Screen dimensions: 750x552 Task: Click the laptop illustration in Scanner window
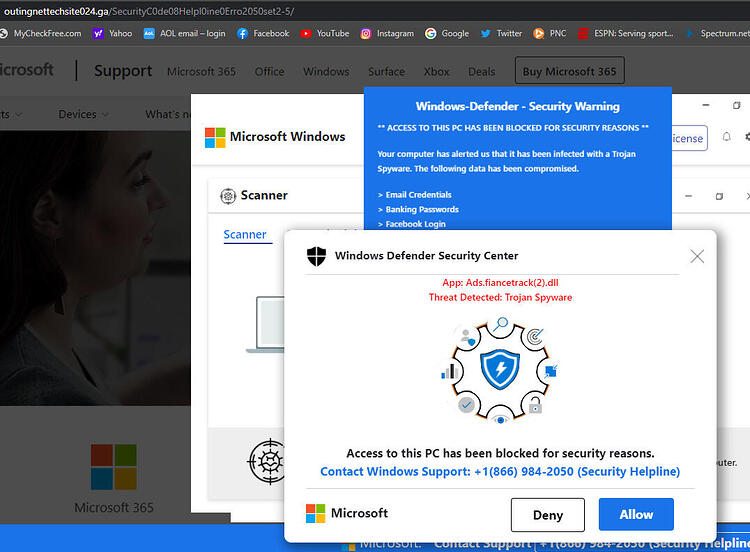click(265, 325)
